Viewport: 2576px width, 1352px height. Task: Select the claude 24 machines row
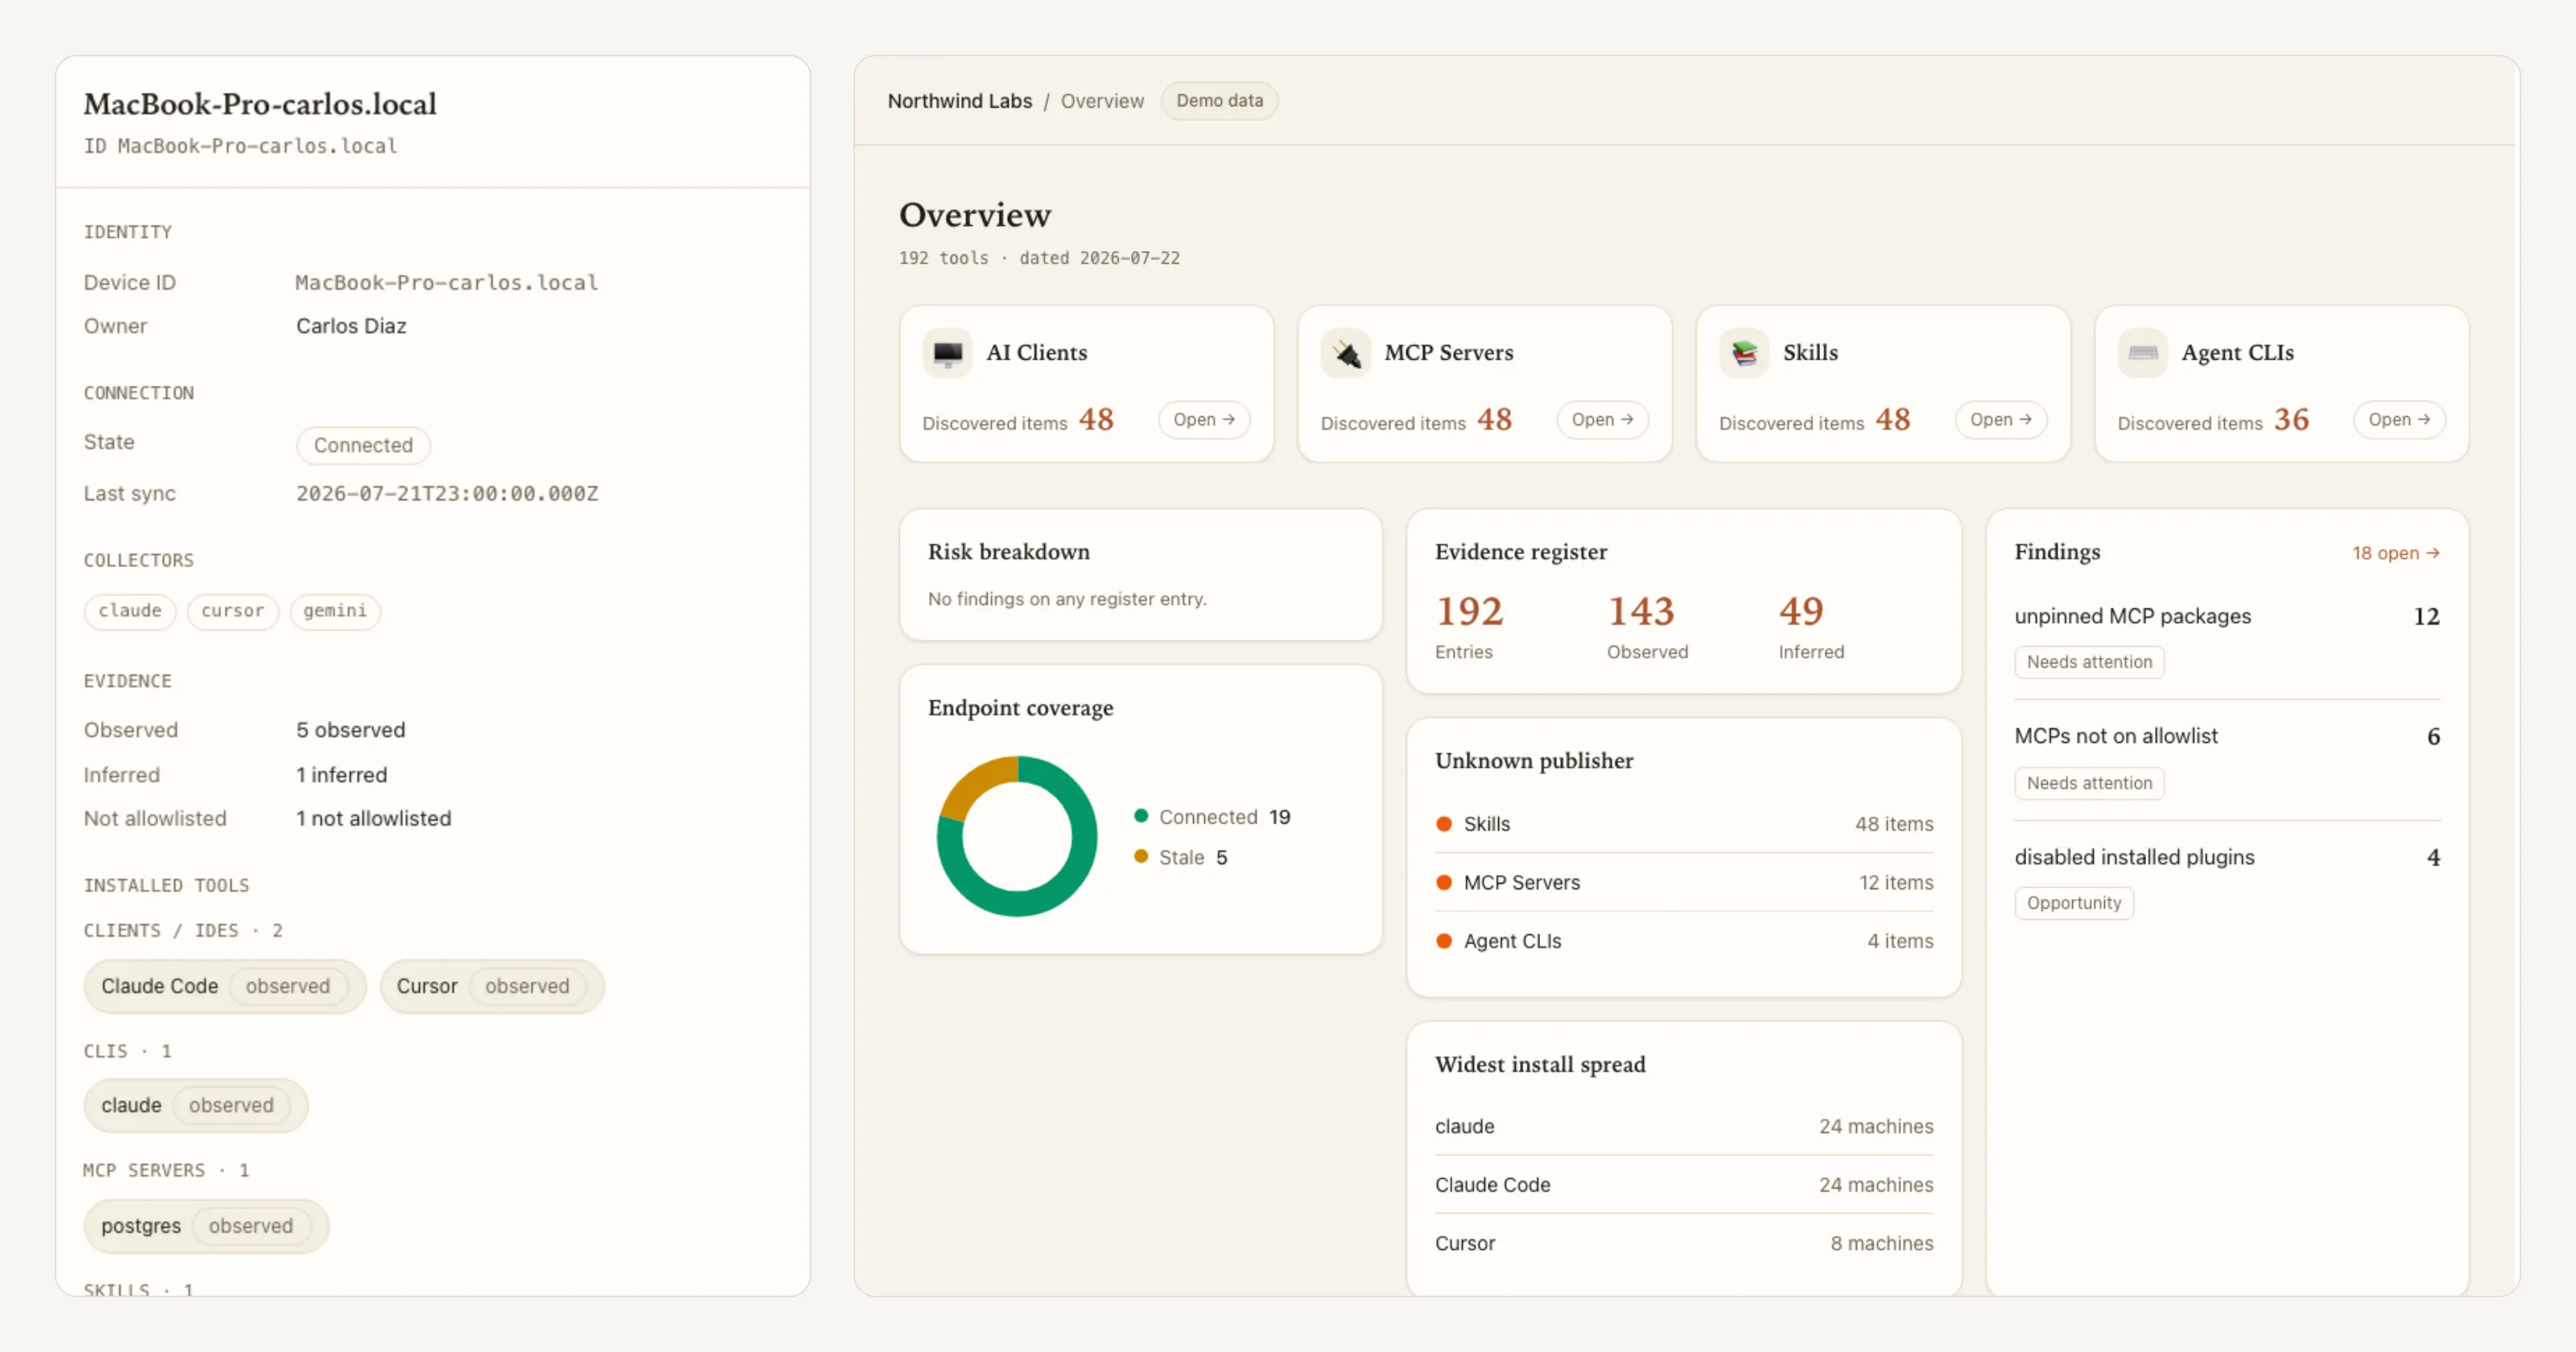coord(1684,1127)
